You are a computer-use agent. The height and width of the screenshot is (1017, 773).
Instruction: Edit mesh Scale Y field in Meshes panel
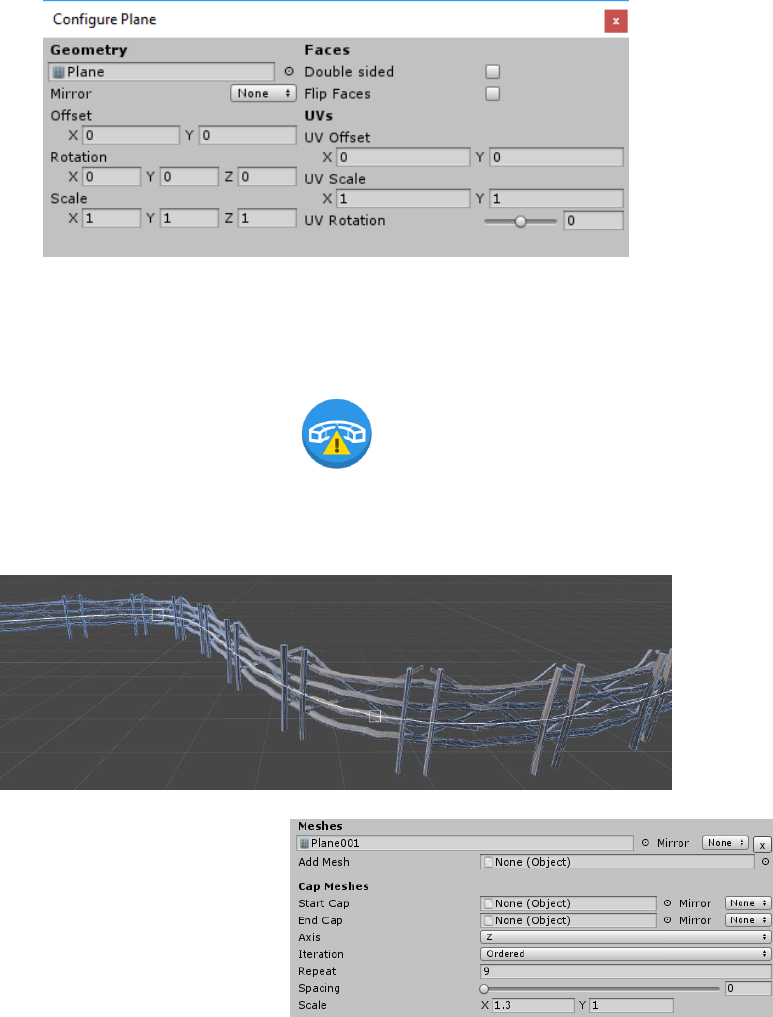(632, 1005)
